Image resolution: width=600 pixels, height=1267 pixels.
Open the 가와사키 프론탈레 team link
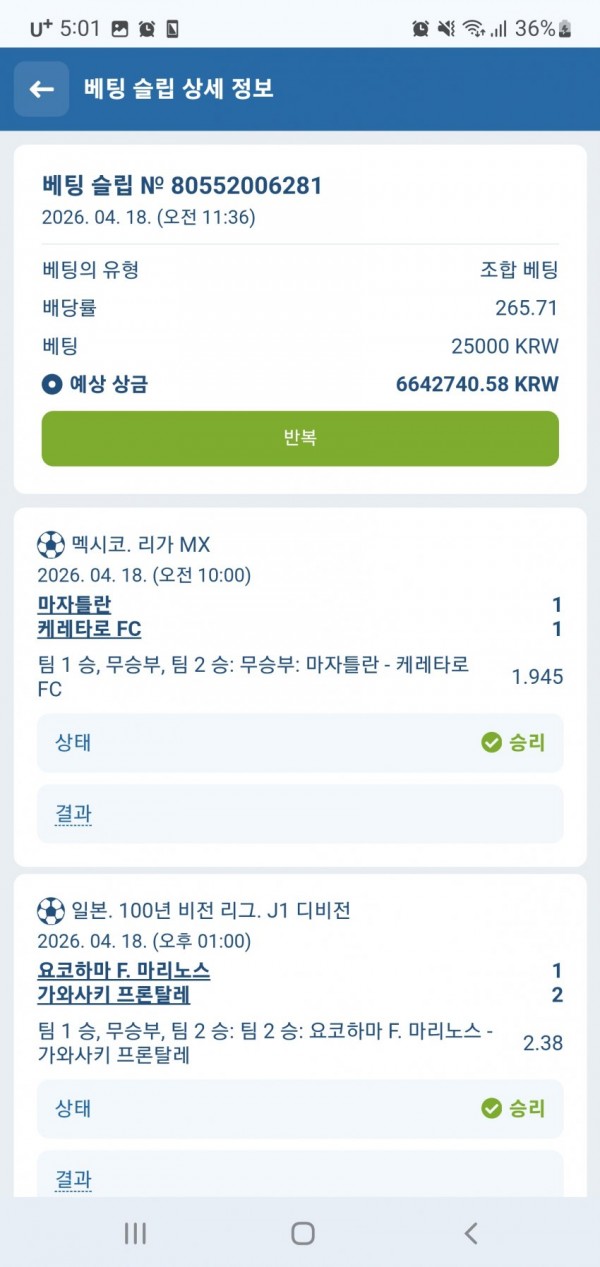(x=113, y=996)
